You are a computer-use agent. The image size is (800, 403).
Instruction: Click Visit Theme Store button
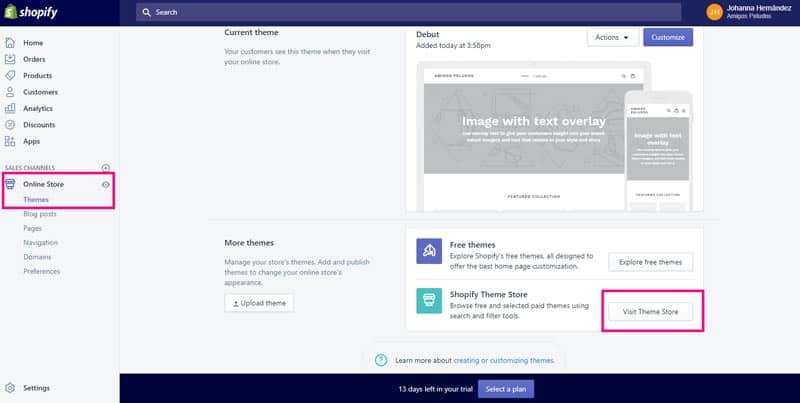651,311
